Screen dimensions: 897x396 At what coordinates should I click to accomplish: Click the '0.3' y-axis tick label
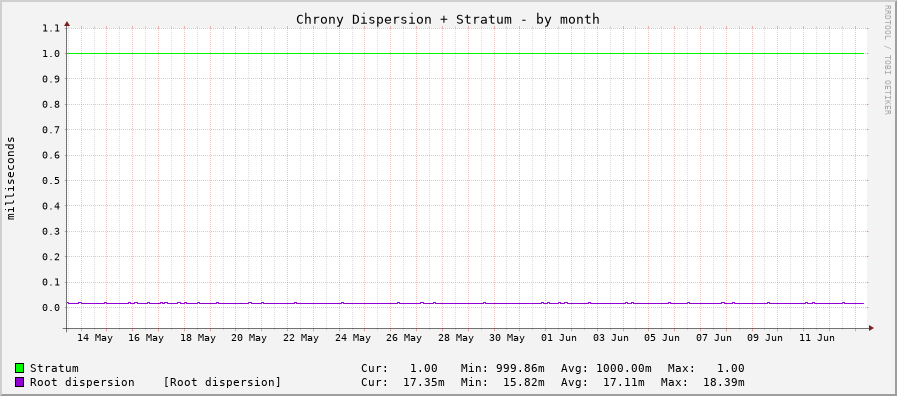pos(51,232)
